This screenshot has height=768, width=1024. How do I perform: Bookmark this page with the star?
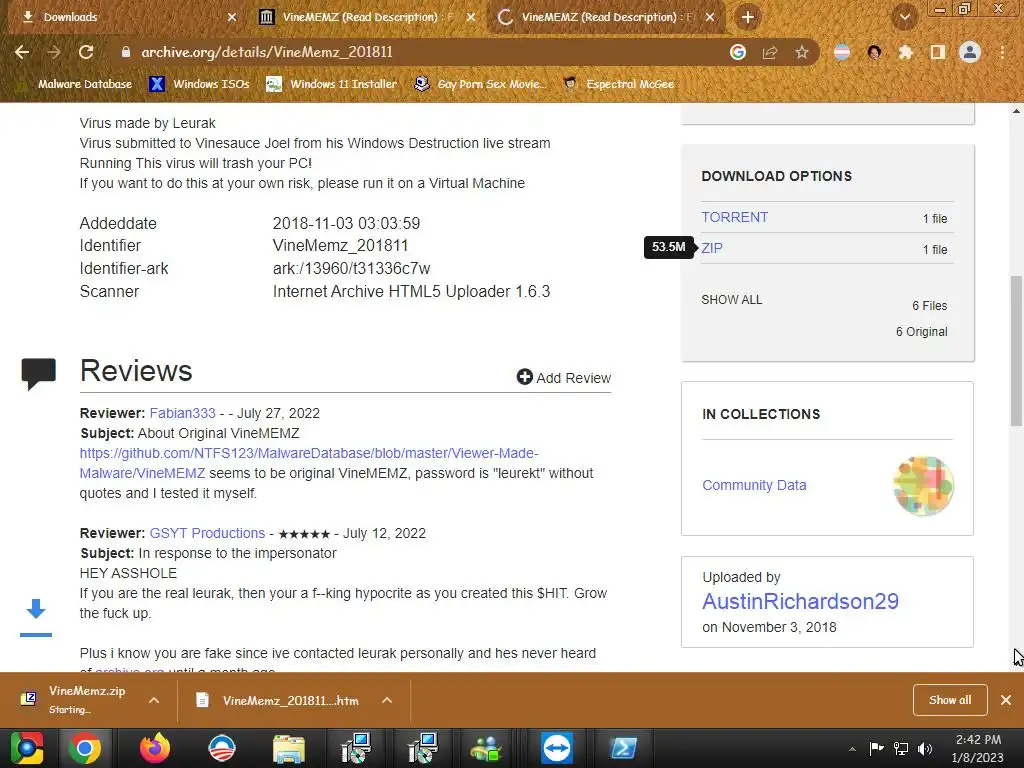tap(802, 52)
